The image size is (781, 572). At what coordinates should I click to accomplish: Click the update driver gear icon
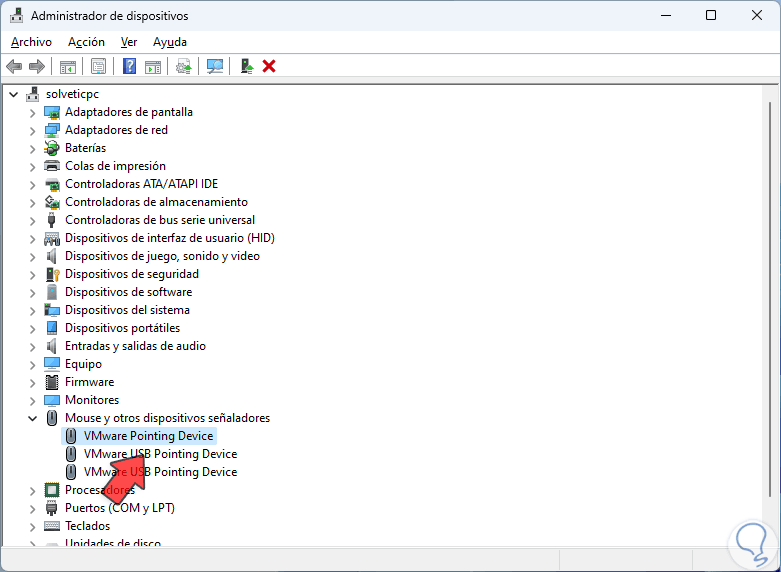pos(184,66)
